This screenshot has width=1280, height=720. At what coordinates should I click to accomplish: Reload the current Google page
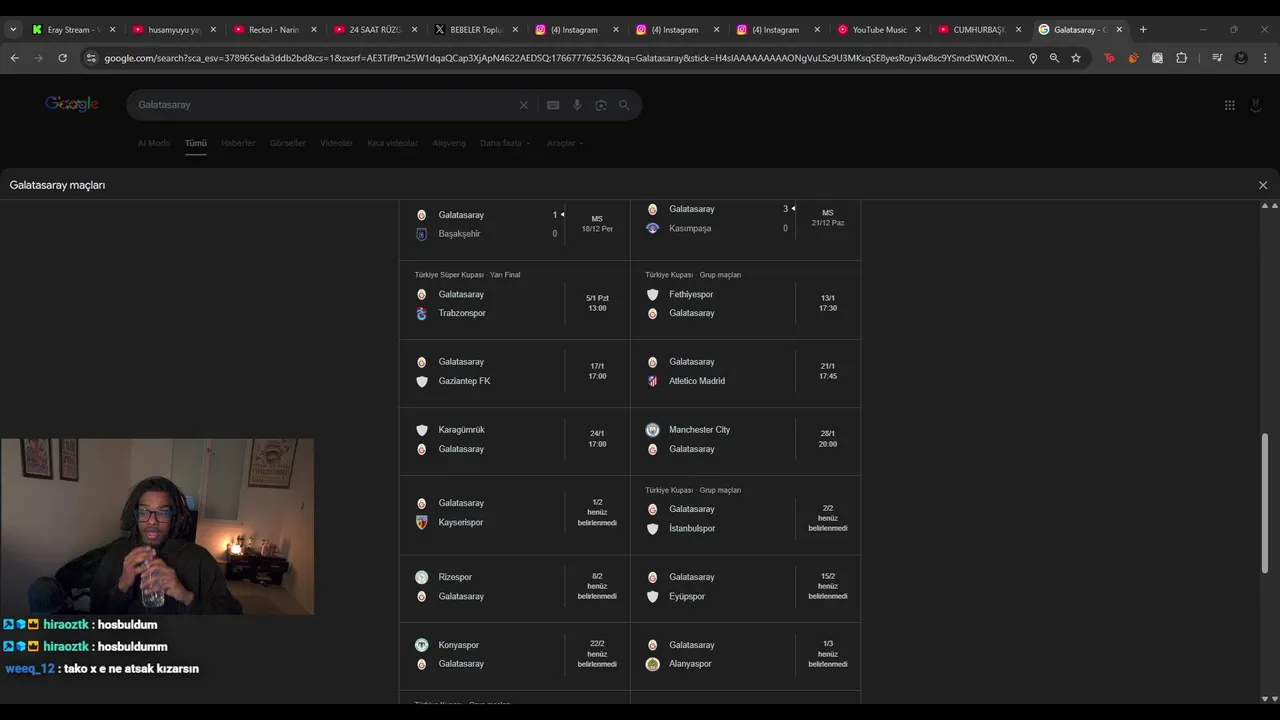coord(62,58)
